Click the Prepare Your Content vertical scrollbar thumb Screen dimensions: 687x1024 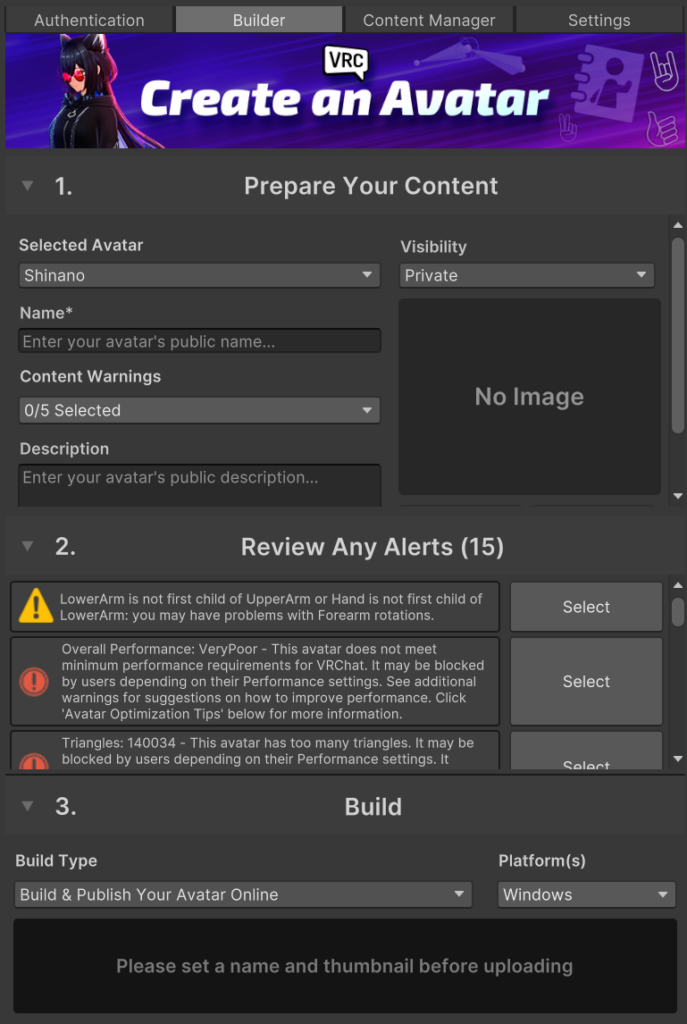(x=678, y=335)
